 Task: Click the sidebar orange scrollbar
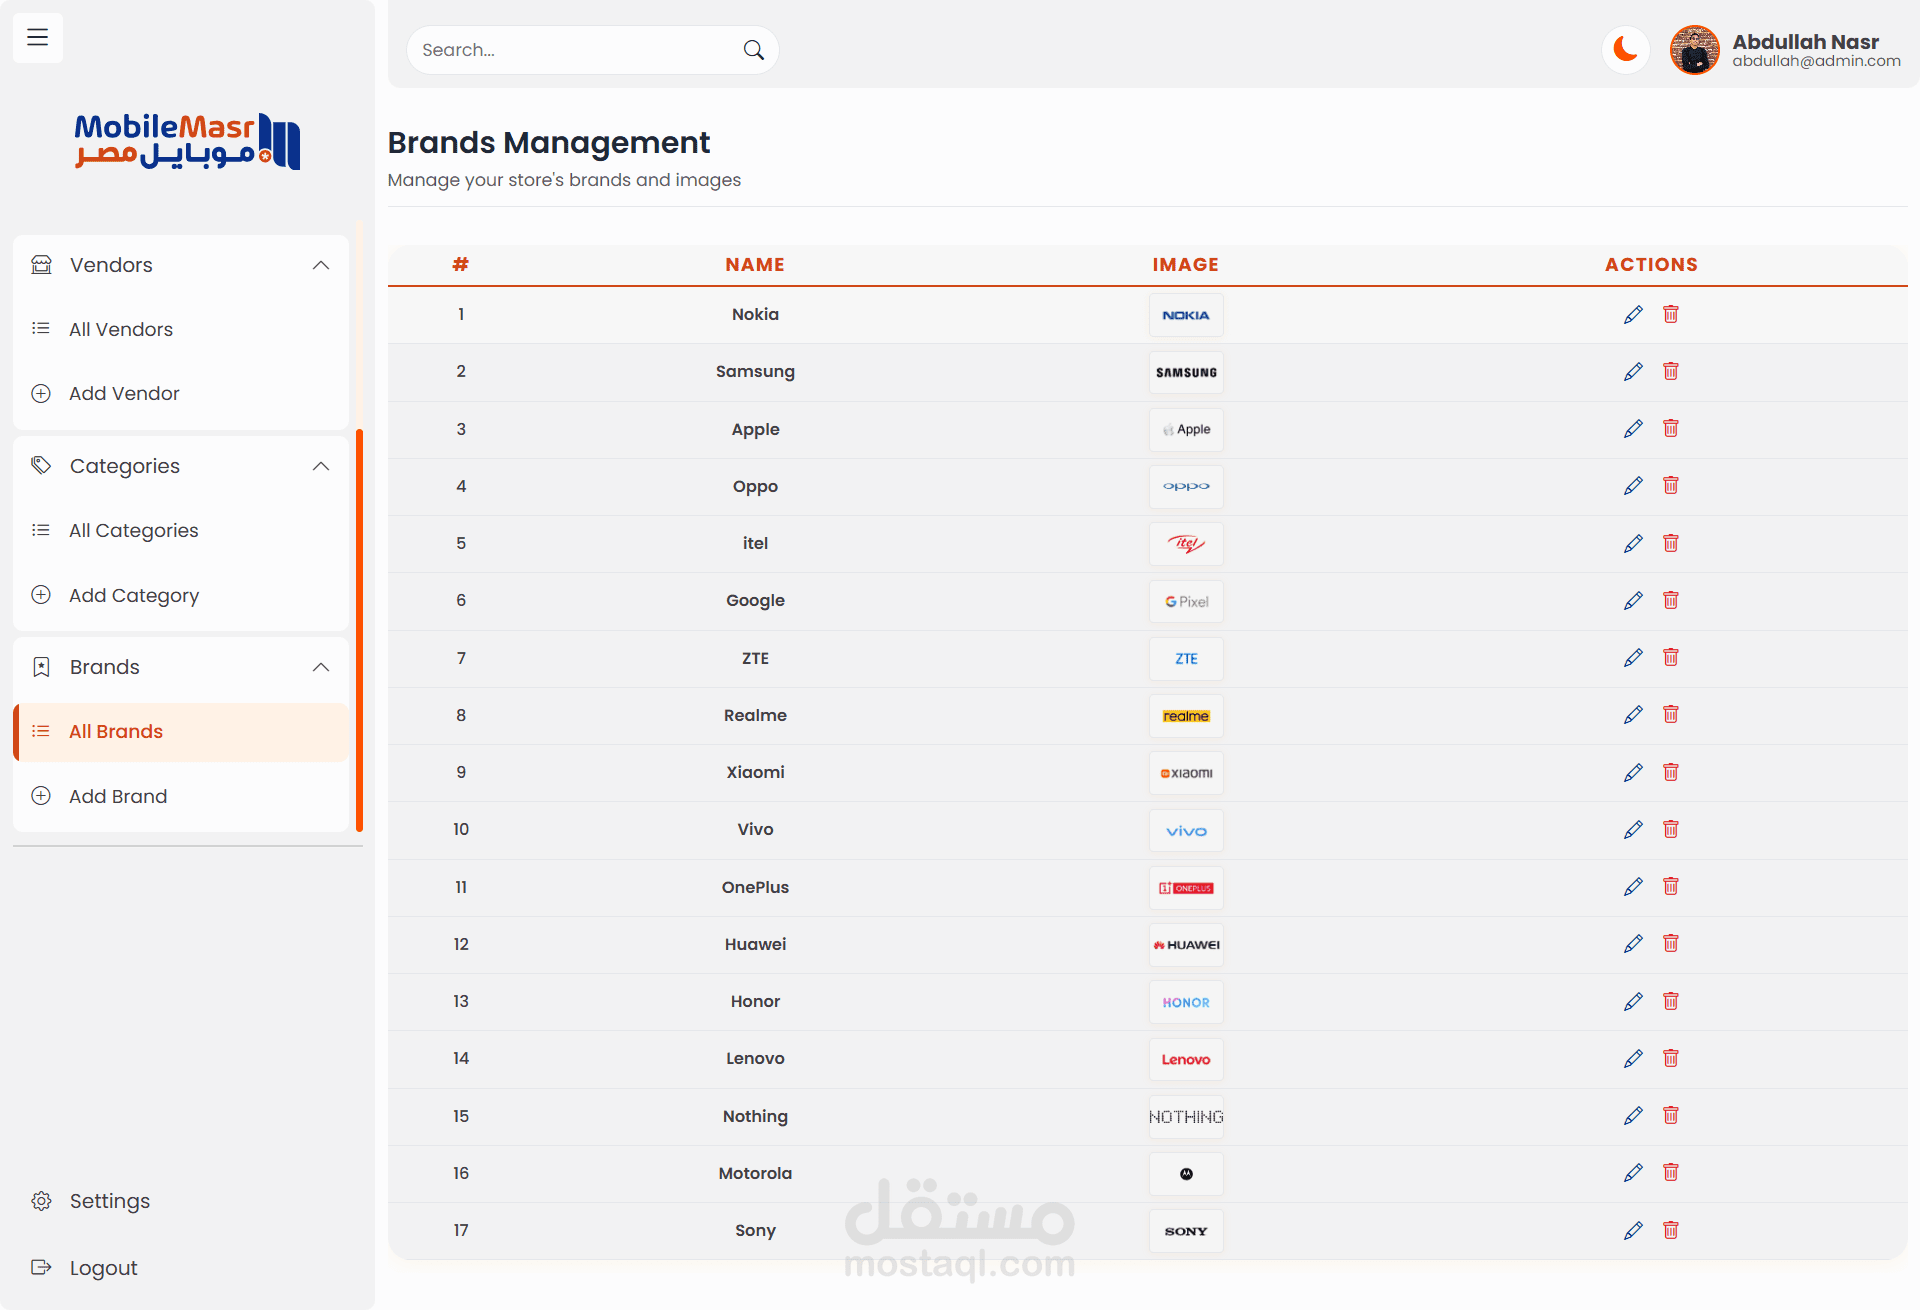tap(359, 630)
